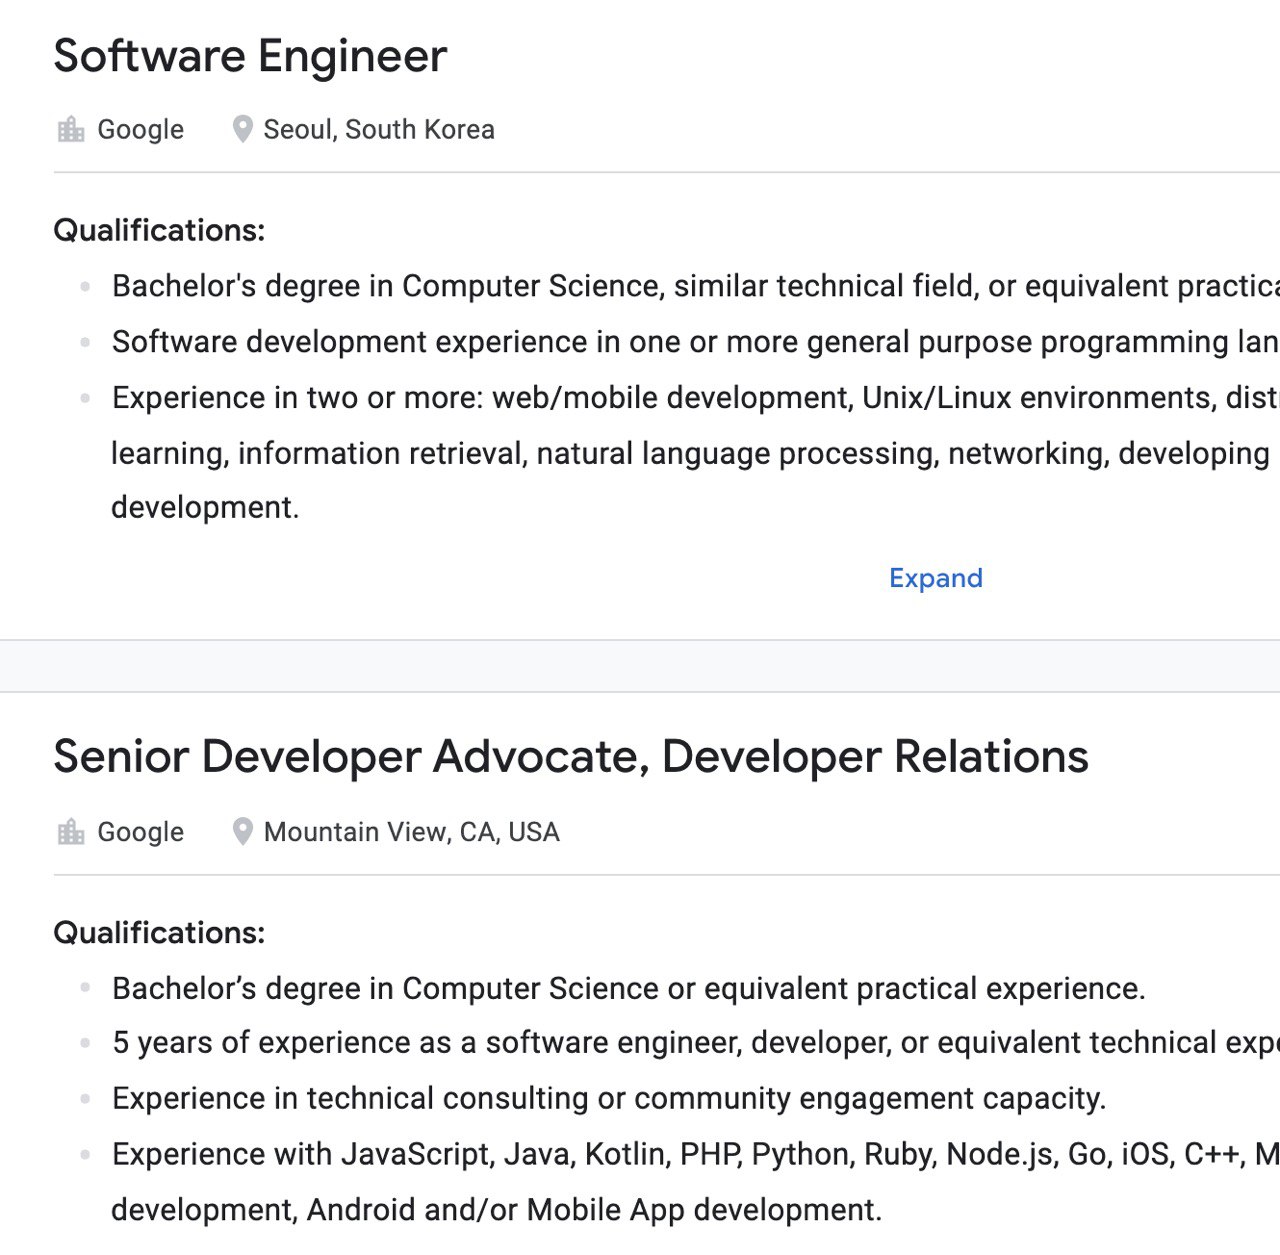Click the Mountain View, CA, USA location text
The width and height of the screenshot is (1280, 1255).
[411, 832]
